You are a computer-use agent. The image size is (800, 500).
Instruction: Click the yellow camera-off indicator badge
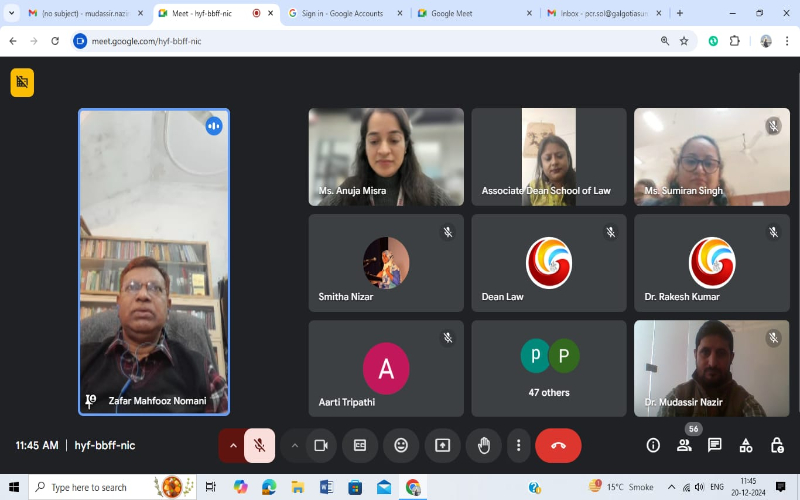(x=22, y=83)
